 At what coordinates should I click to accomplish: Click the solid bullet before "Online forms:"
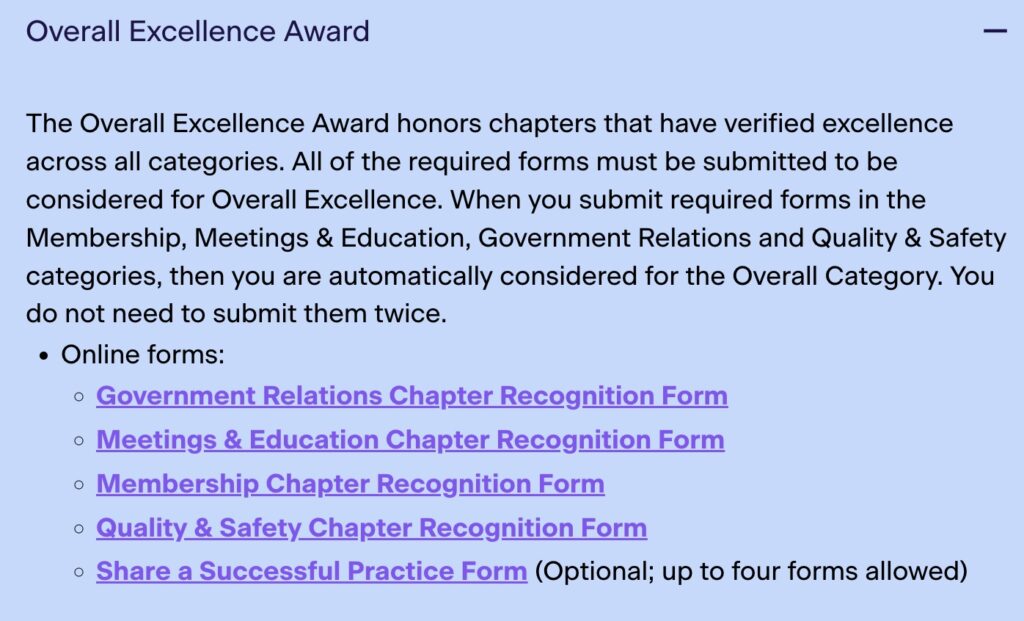(44, 355)
